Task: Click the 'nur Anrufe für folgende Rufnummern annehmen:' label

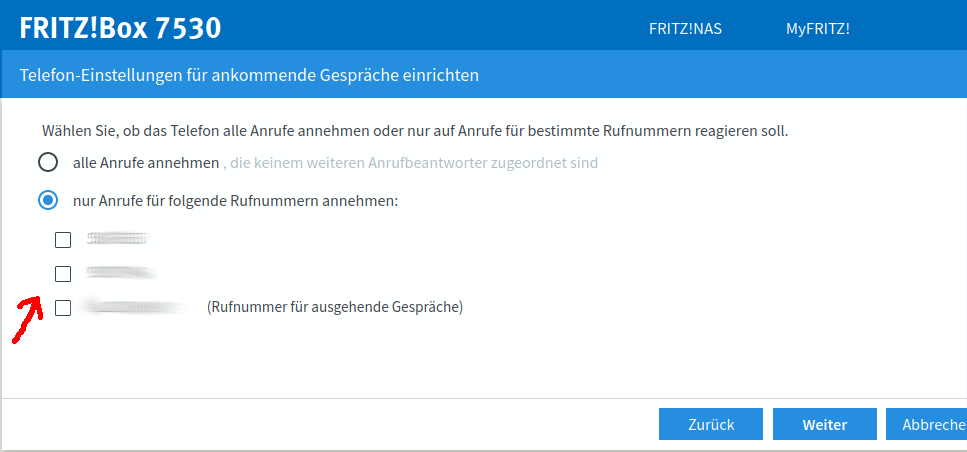Action: click(x=236, y=201)
